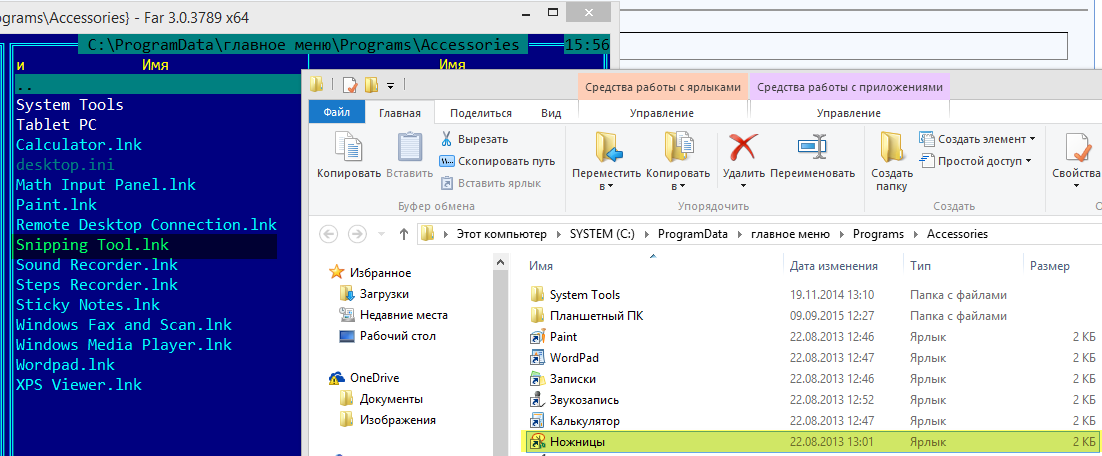Click the Свойства icon with checkmark
The width and height of the screenshot is (1102, 456).
(1077, 148)
